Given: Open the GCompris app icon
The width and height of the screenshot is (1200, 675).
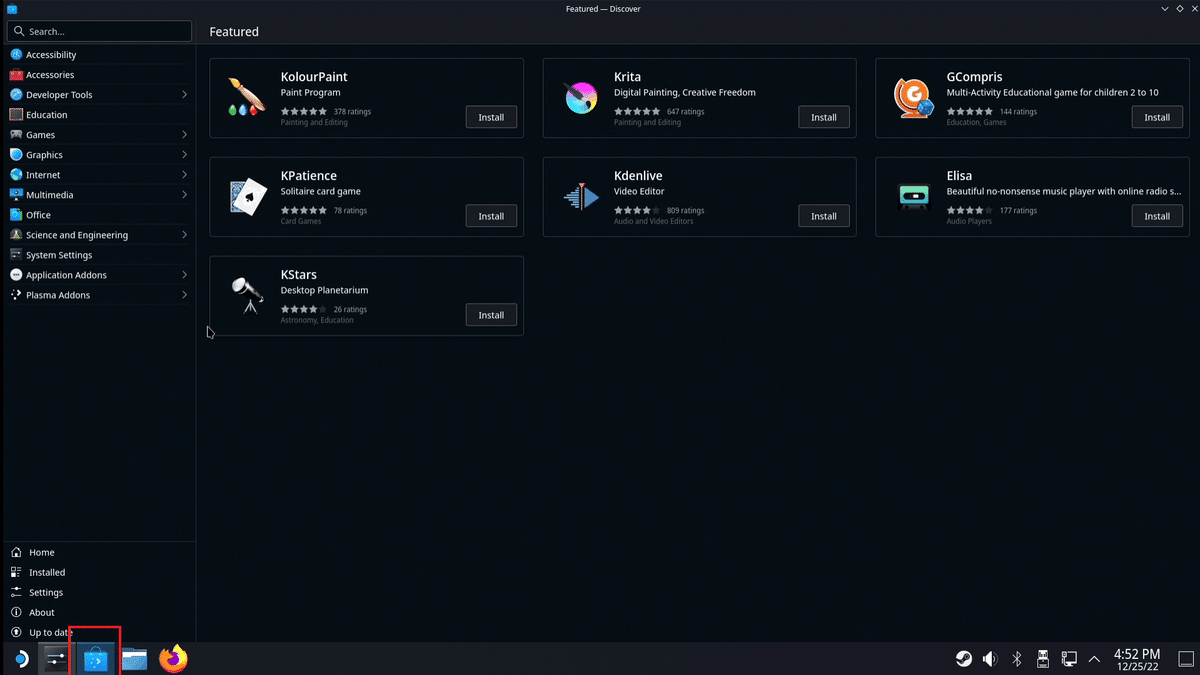Looking at the screenshot, I should tap(913, 97).
